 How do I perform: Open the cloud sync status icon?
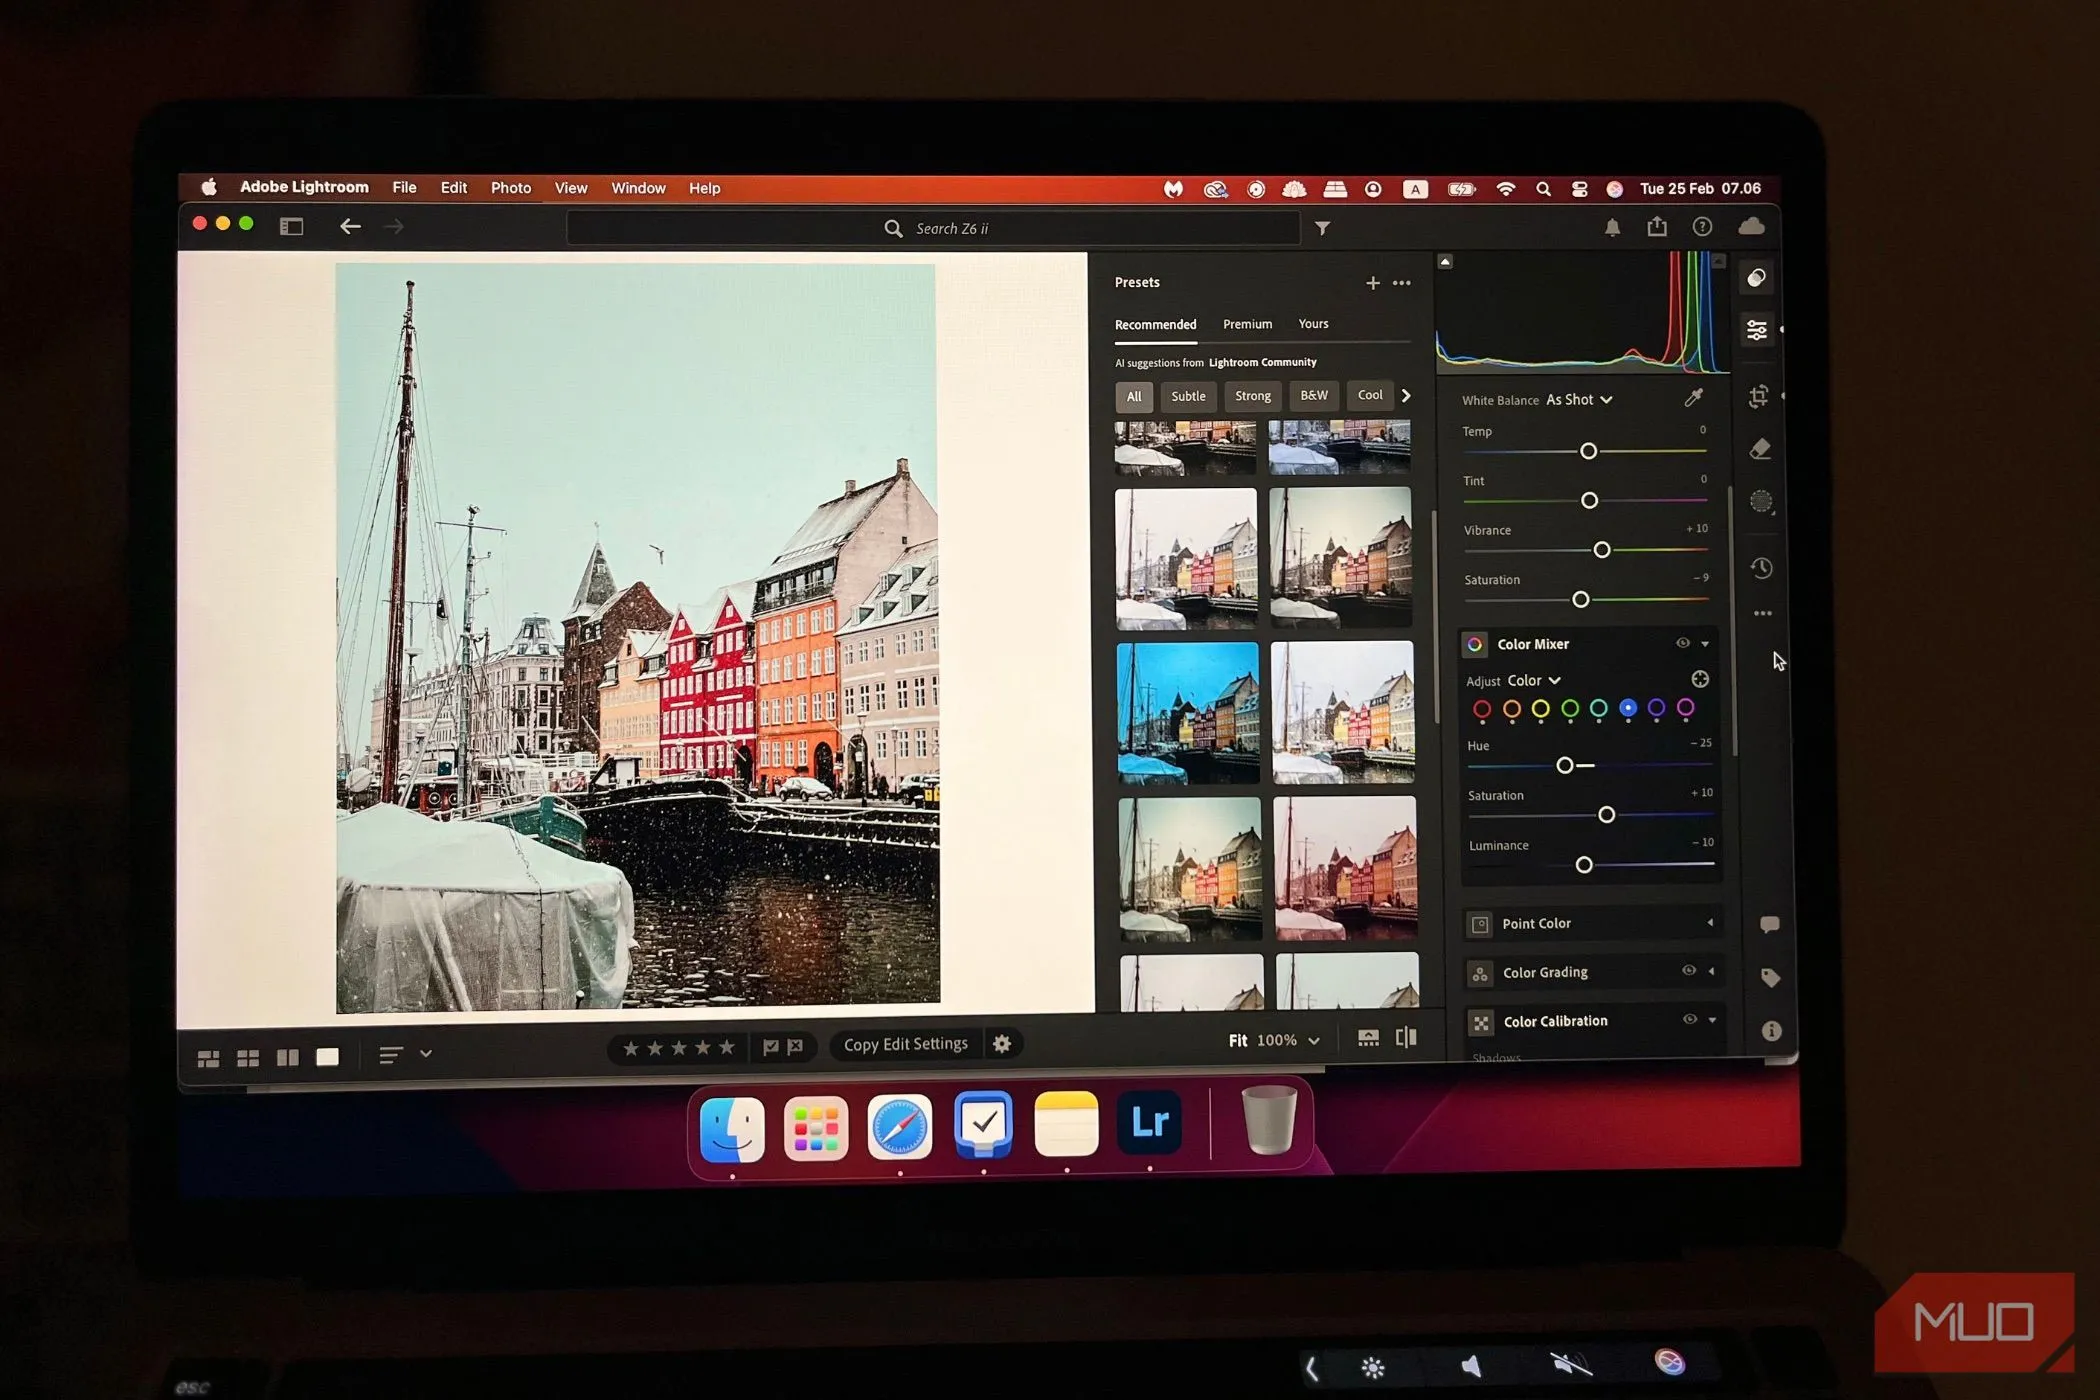pyautogui.click(x=1751, y=226)
